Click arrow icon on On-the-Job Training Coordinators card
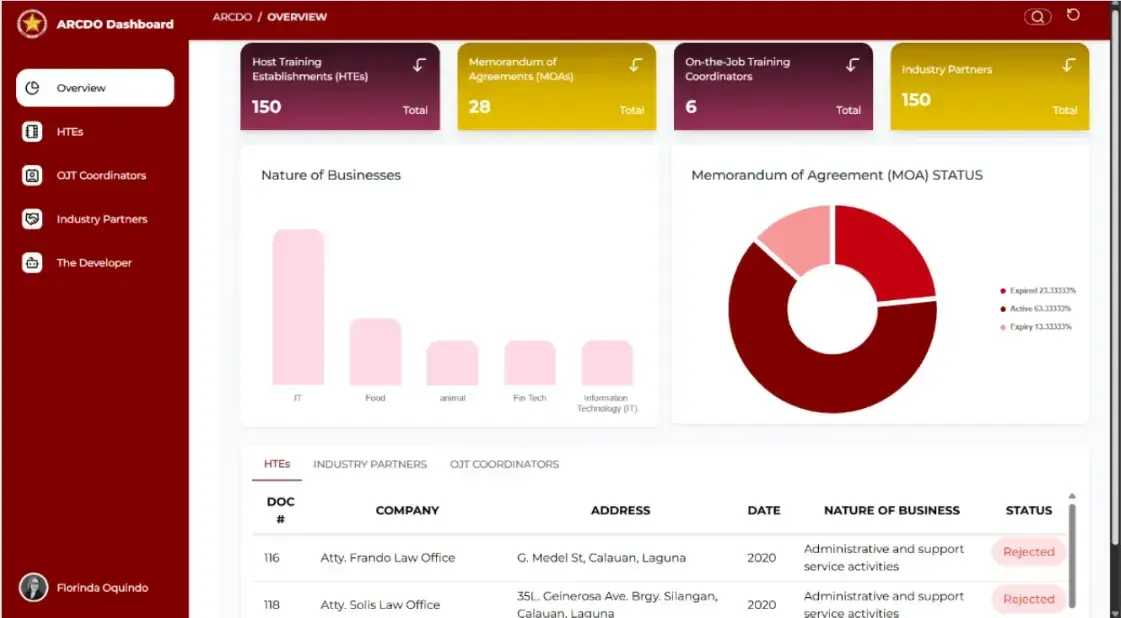 tap(852, 65)
